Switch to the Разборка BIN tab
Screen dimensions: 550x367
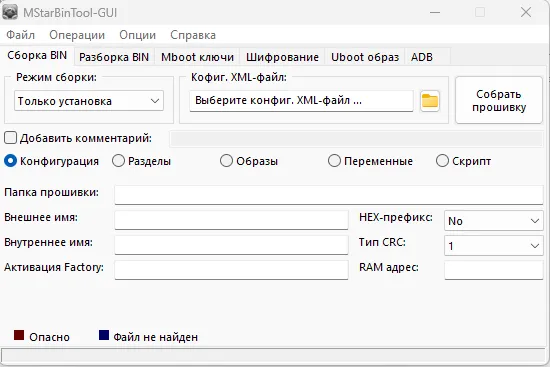114,57
